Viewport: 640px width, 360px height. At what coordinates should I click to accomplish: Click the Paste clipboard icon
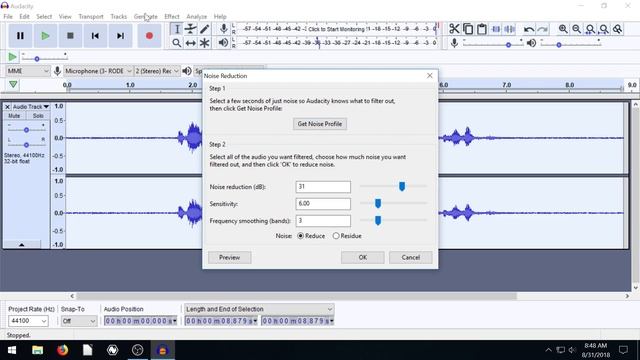482,29
